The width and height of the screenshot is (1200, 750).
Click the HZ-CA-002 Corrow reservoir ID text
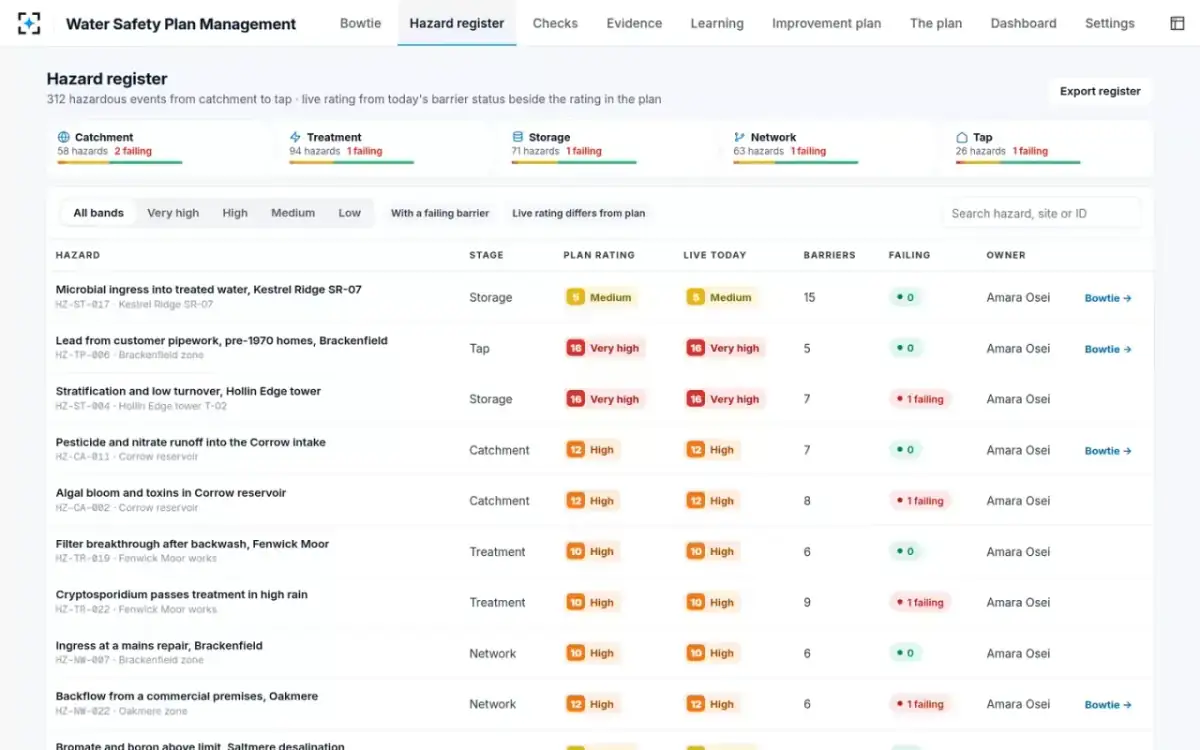coord(127,508)
